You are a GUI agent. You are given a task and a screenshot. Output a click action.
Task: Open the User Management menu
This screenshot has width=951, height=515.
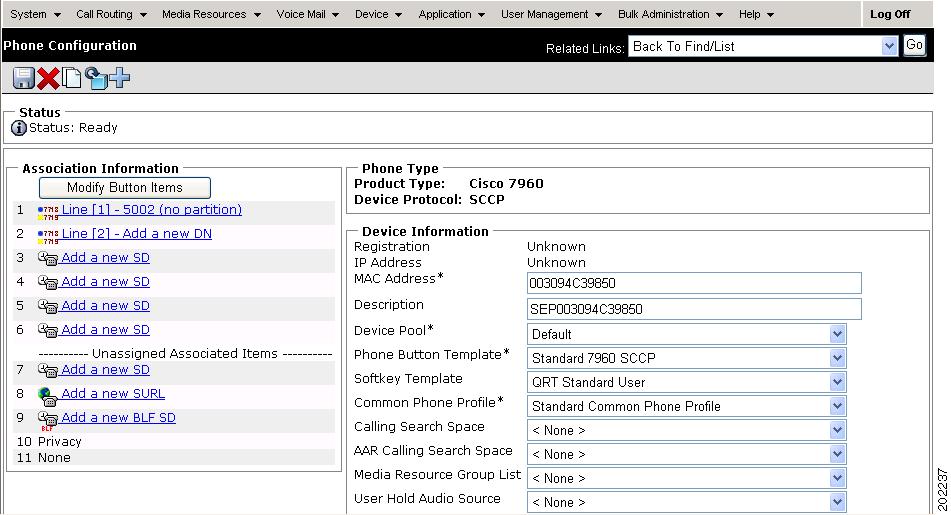point(551,14)
